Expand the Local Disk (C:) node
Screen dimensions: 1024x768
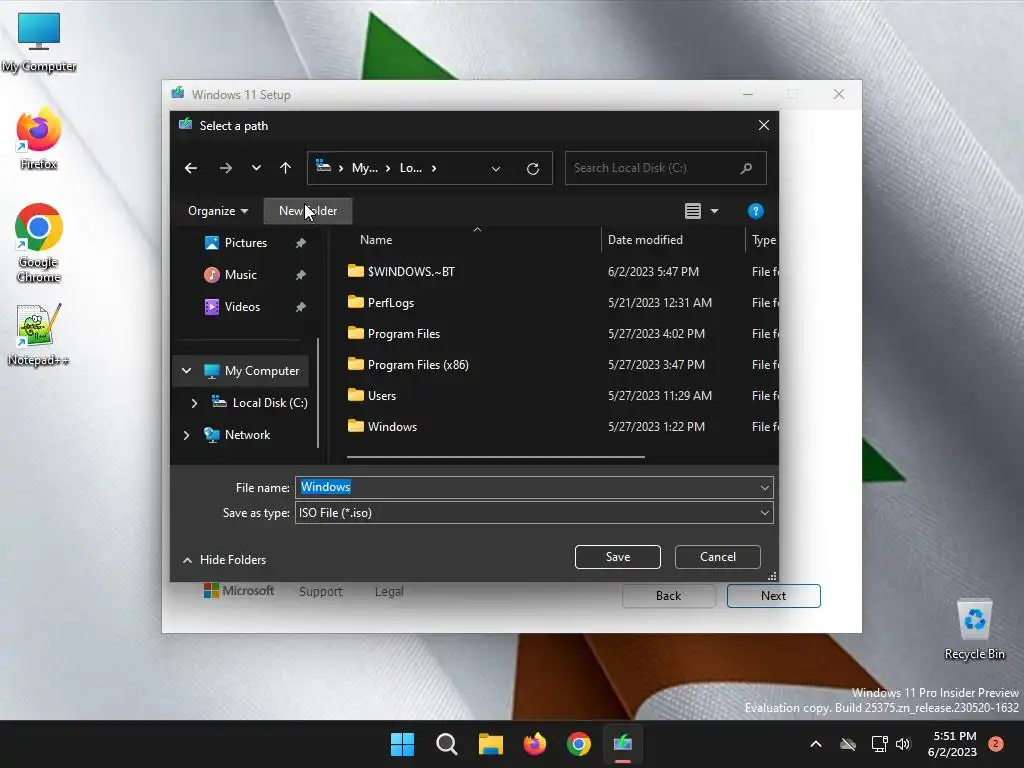pos(194,403)
